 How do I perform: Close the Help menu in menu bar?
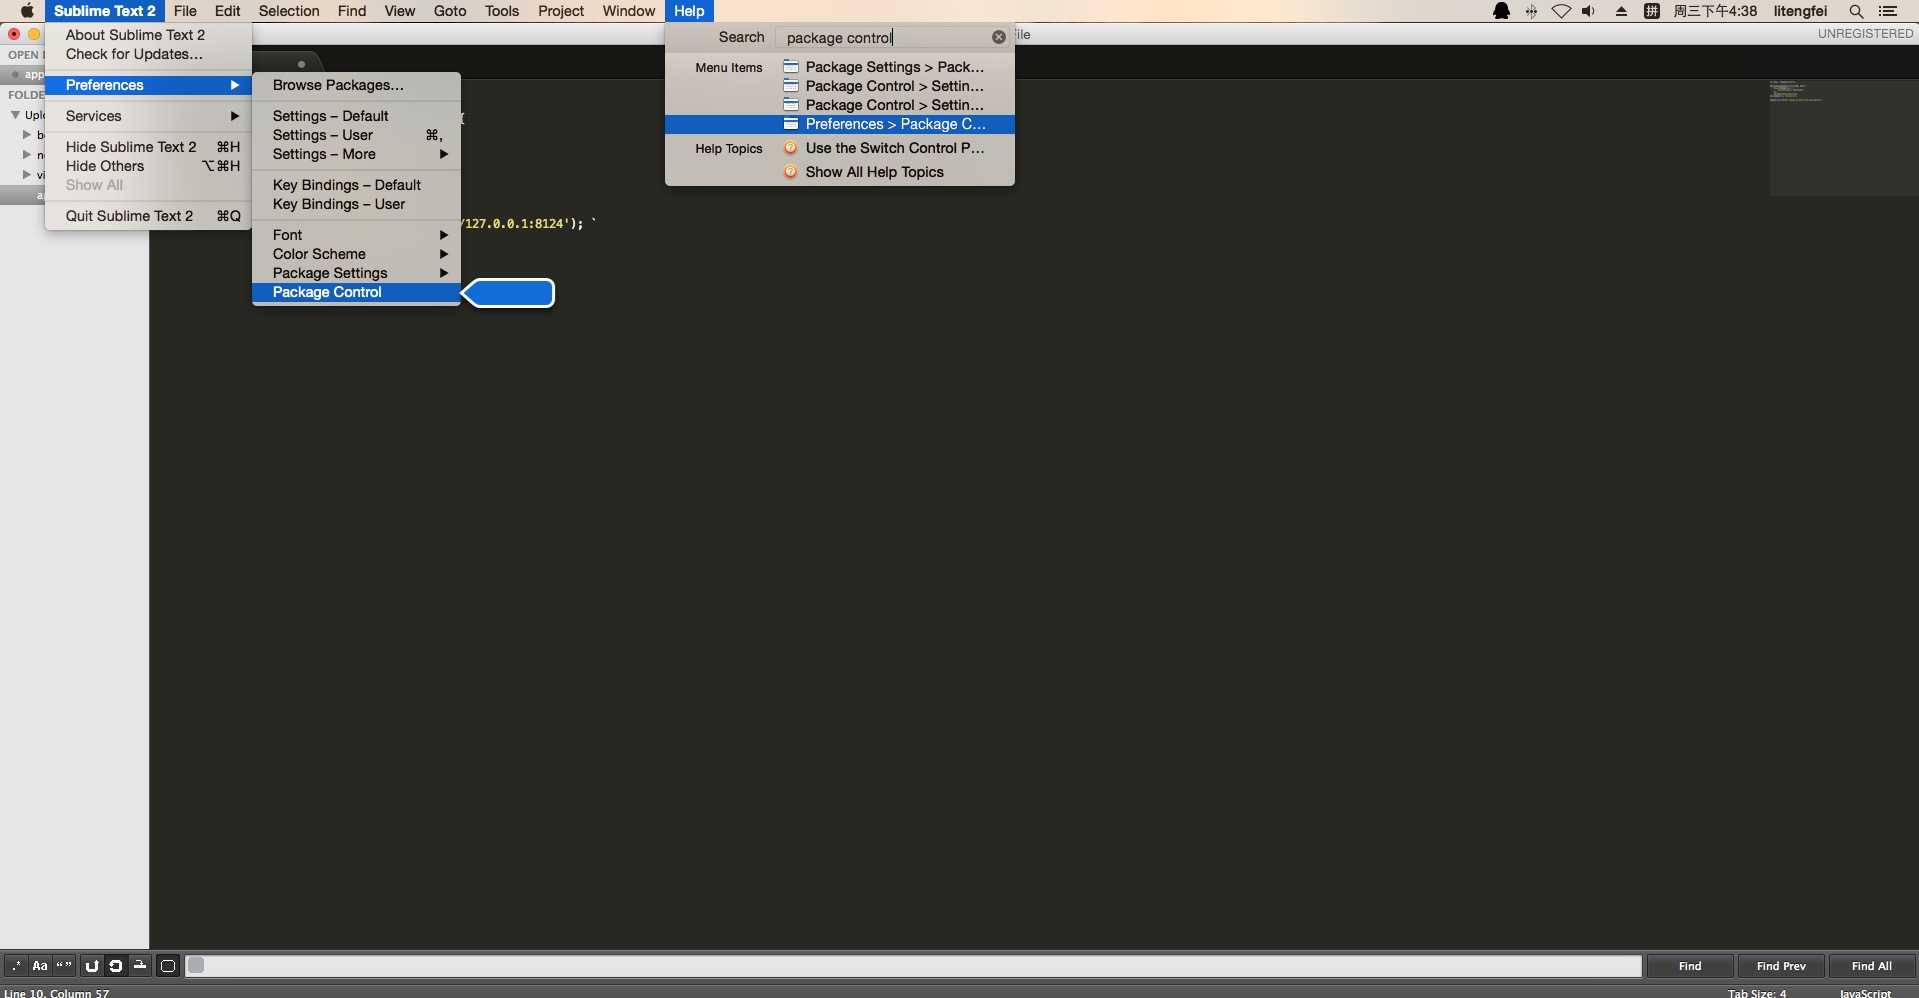689,11
